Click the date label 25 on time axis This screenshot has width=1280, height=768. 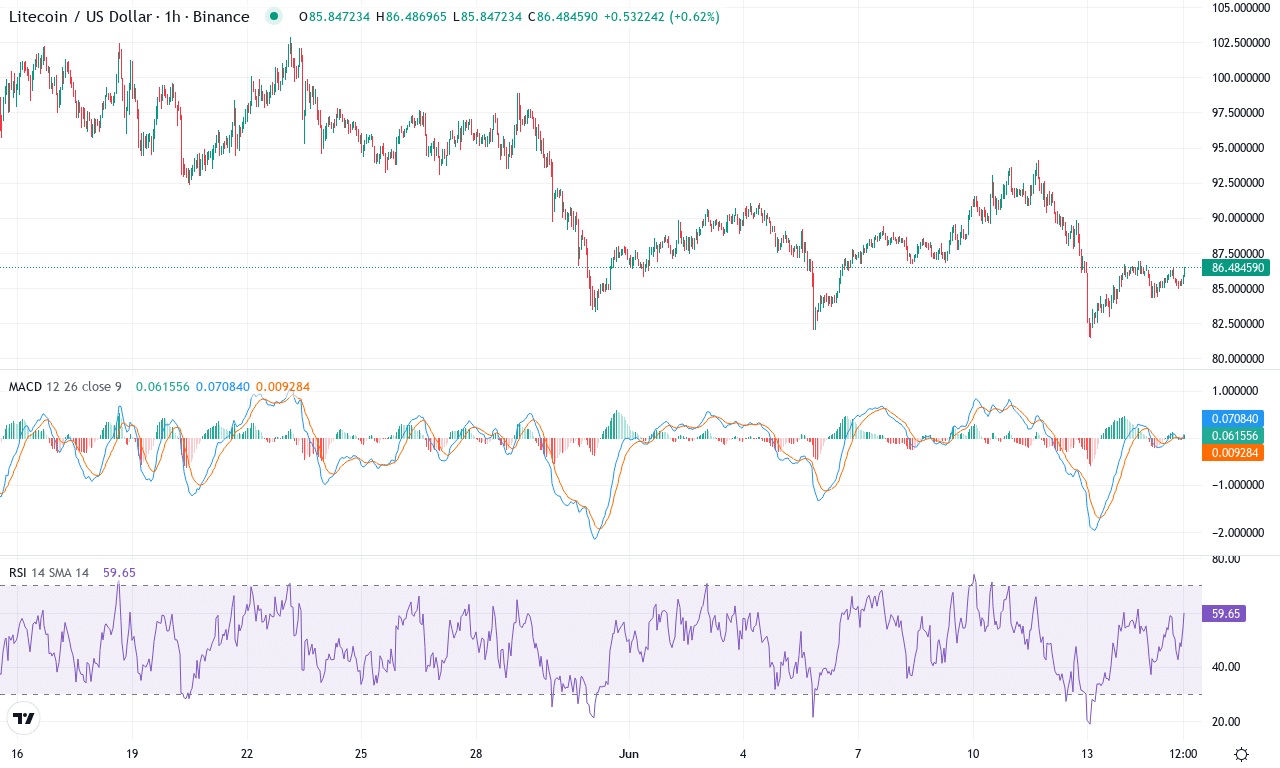[362, 753]
